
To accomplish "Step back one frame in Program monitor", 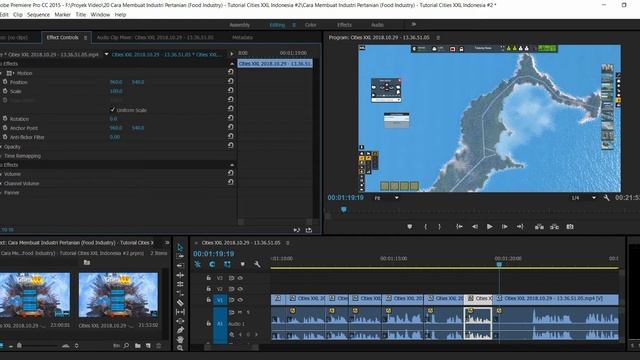I will tap(475, 227).
